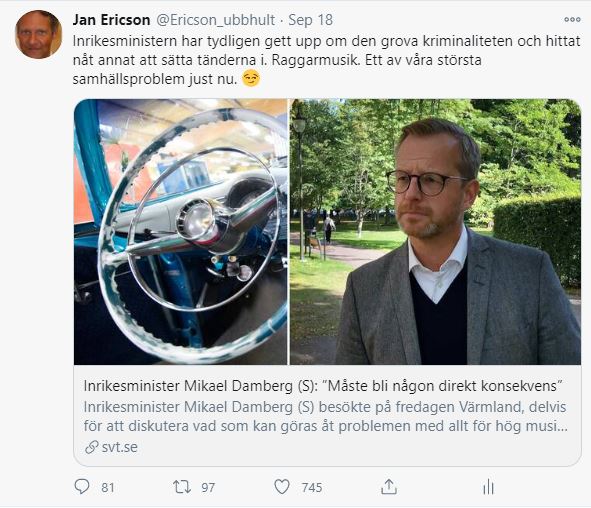Open Jan Ericson's profile avatar
591x508 pixels.
(38, 35)
